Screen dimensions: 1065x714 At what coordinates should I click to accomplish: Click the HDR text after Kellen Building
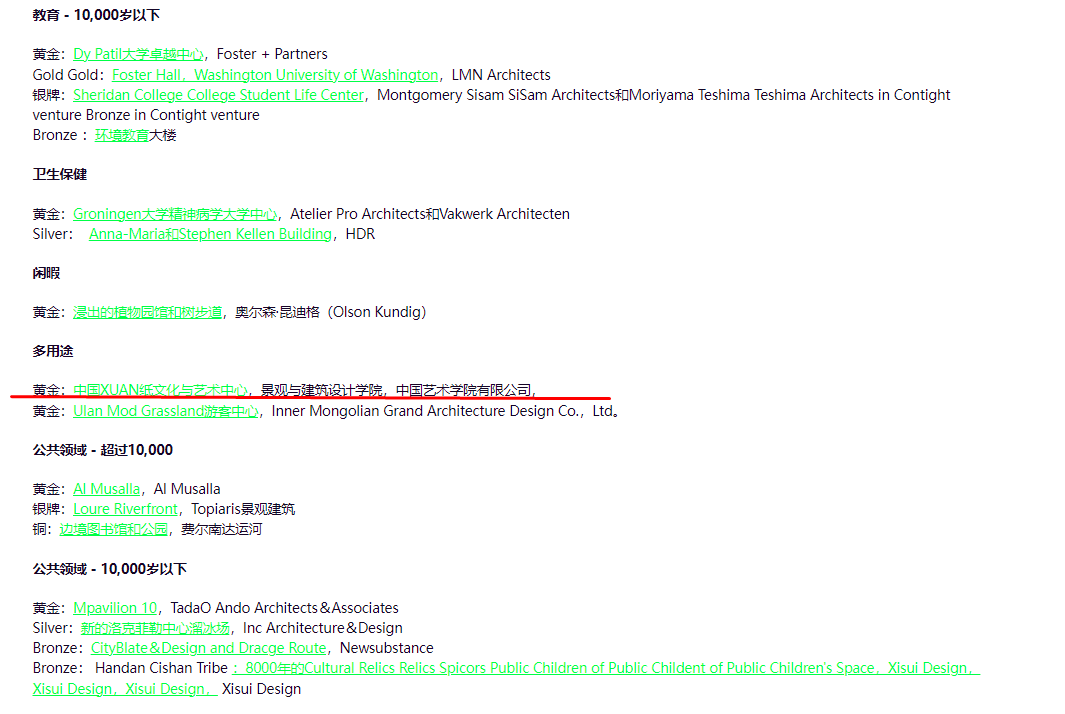click(x=360, y=234)
